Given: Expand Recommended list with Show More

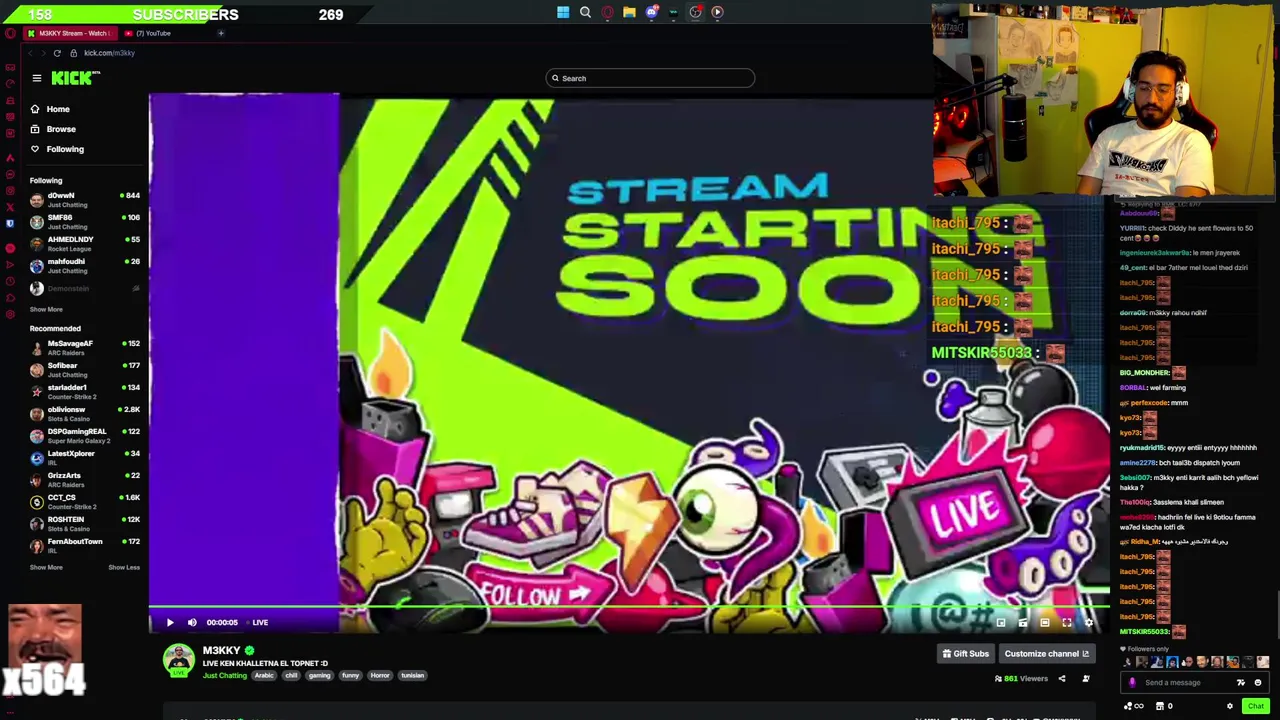Looking at the screenshot, I should (x=46, y=567).
